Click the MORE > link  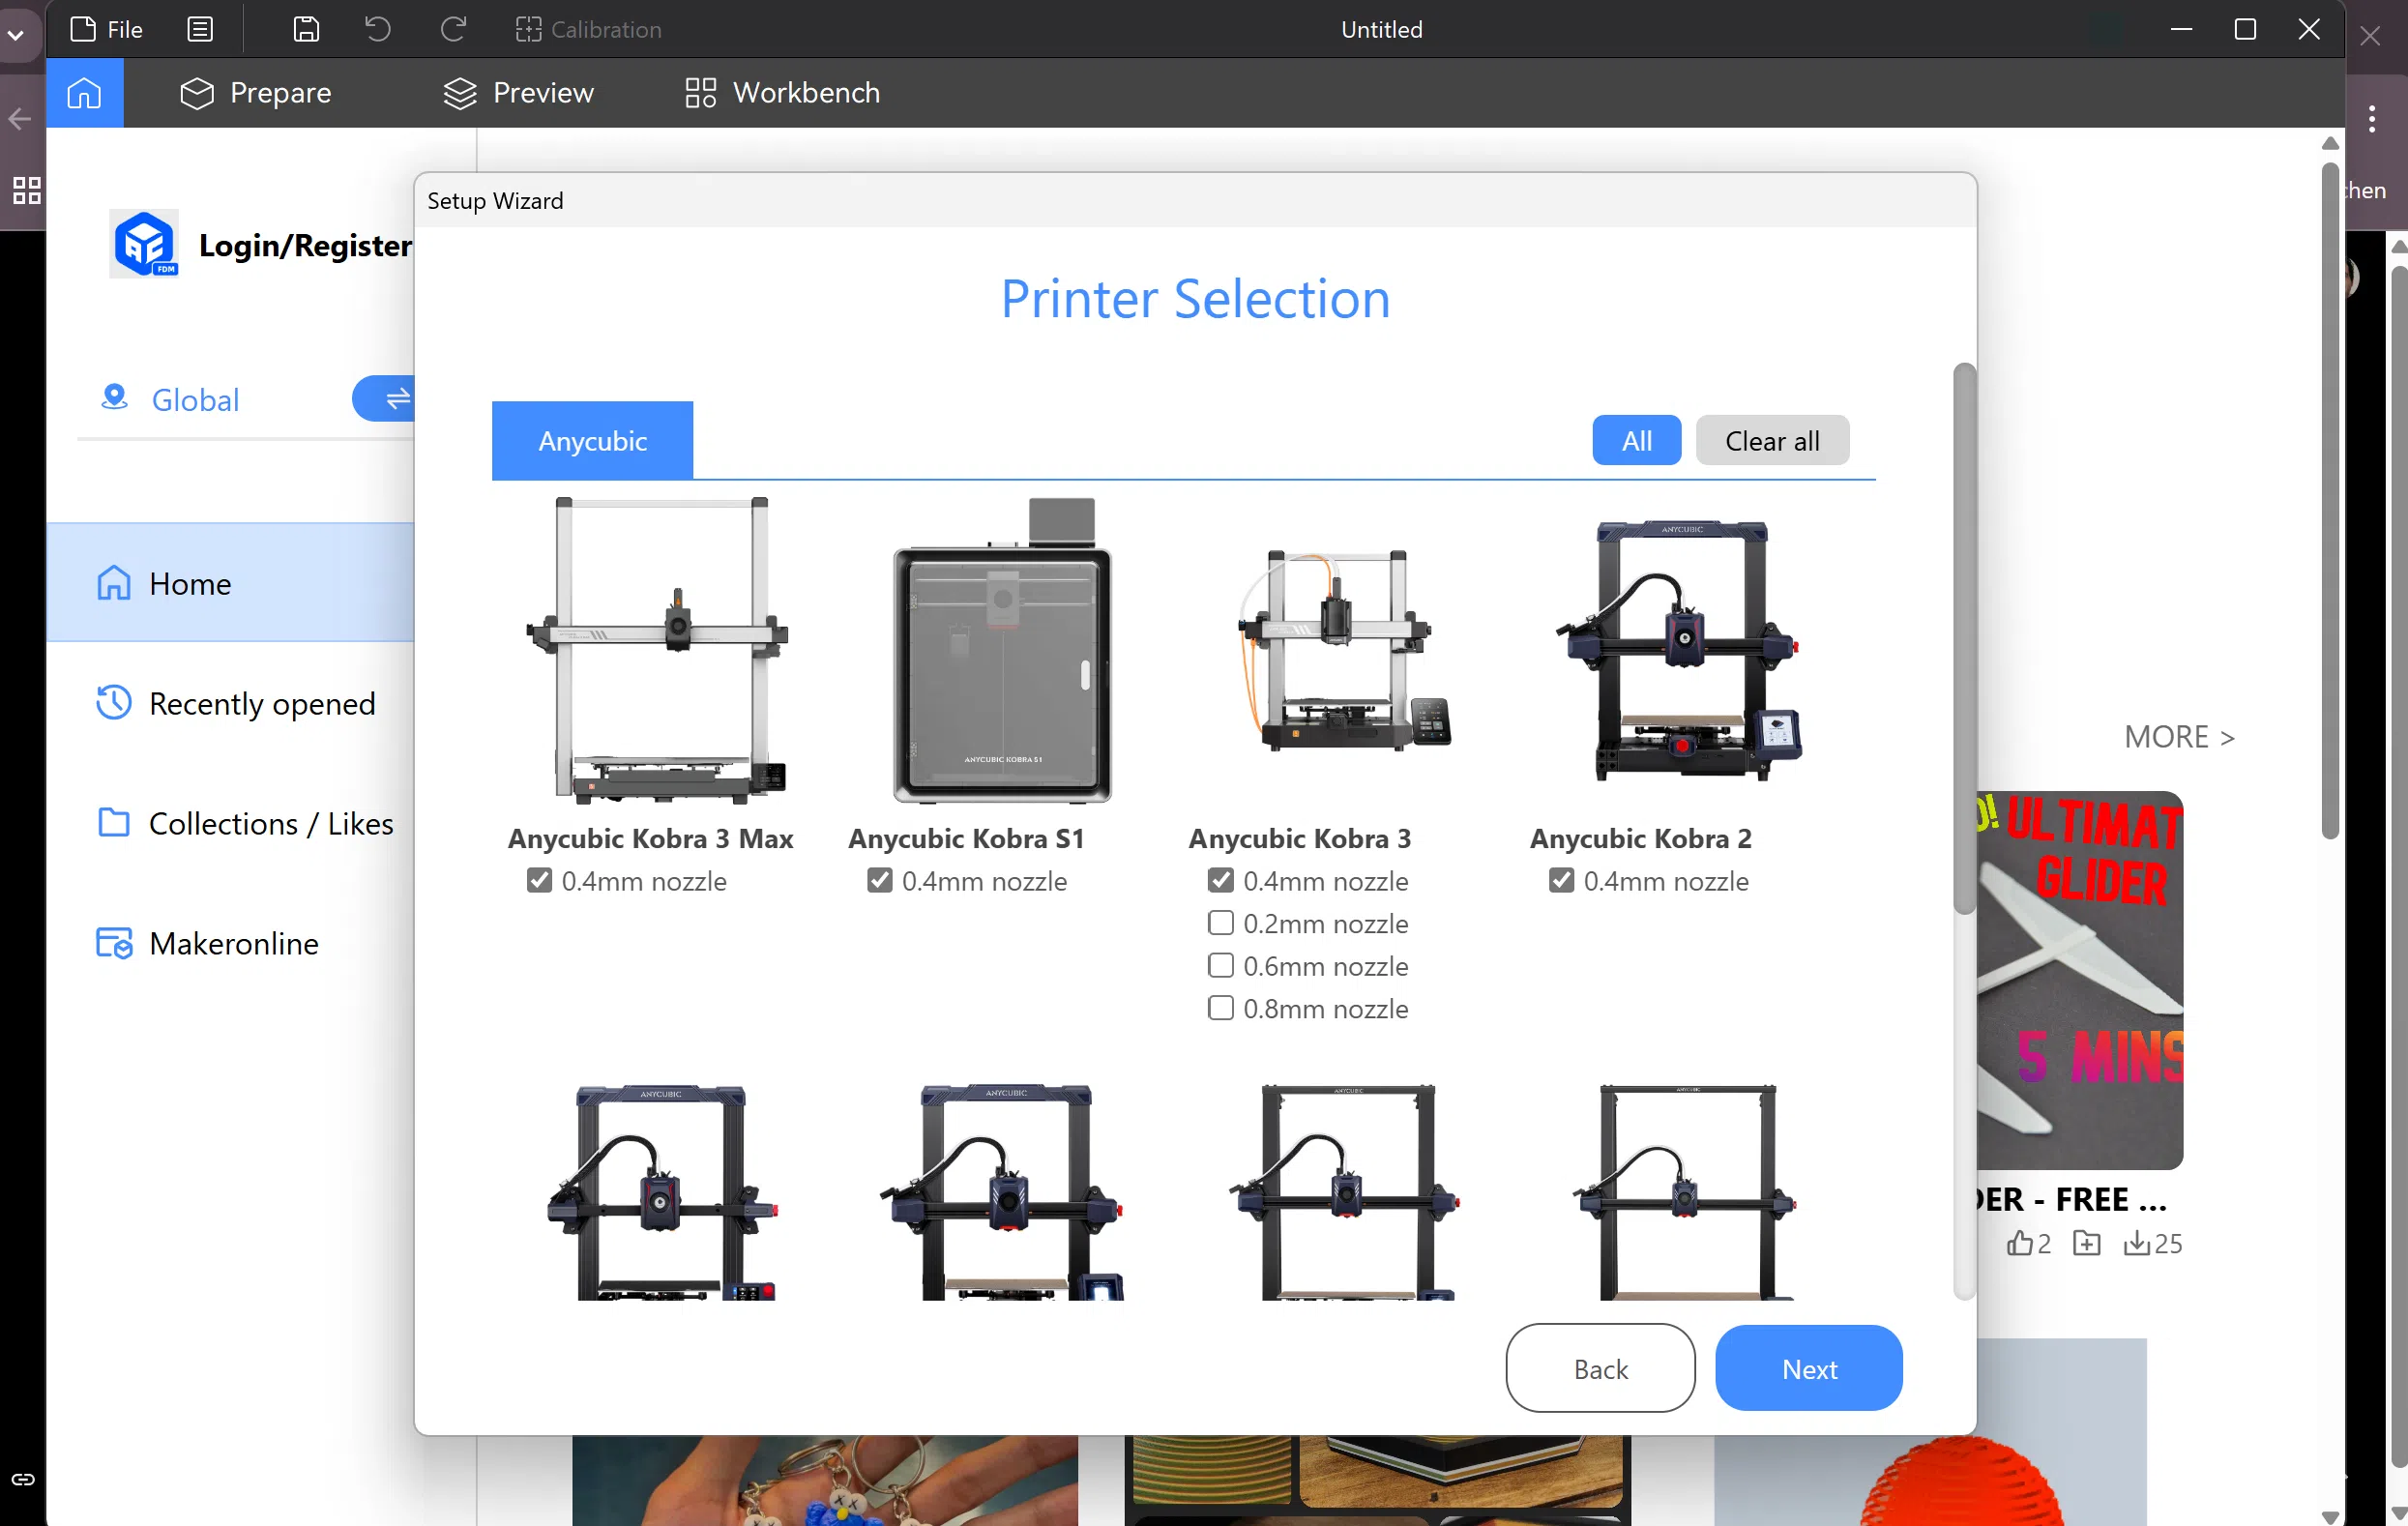coord(2178,737)
